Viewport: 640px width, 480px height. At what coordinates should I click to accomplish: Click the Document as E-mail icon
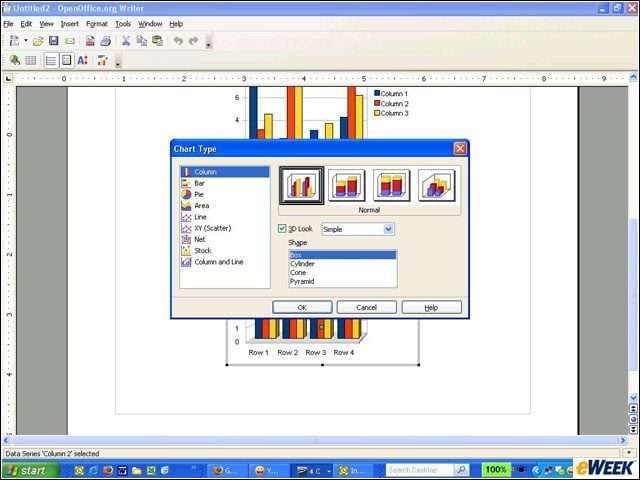[x=70, y=41]
